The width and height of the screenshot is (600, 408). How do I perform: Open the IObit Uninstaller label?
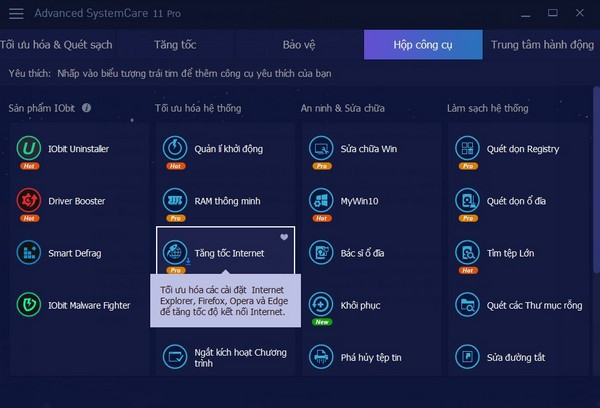(x=78, y=149)
